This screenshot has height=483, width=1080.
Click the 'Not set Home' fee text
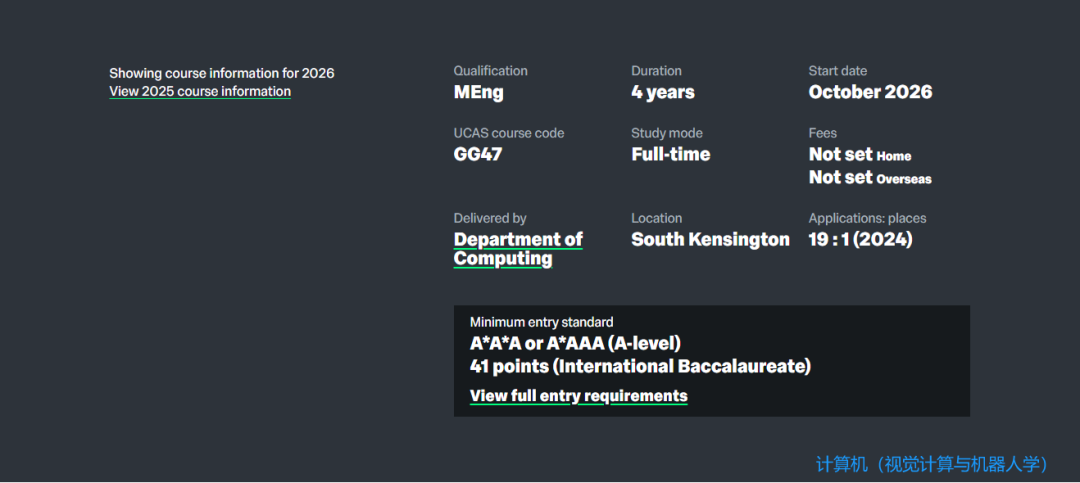point(859,155)
